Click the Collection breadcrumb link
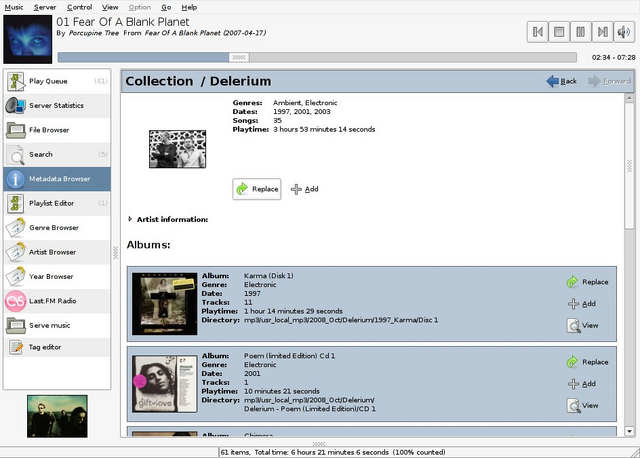640x458 pixels. click(159, 81)
